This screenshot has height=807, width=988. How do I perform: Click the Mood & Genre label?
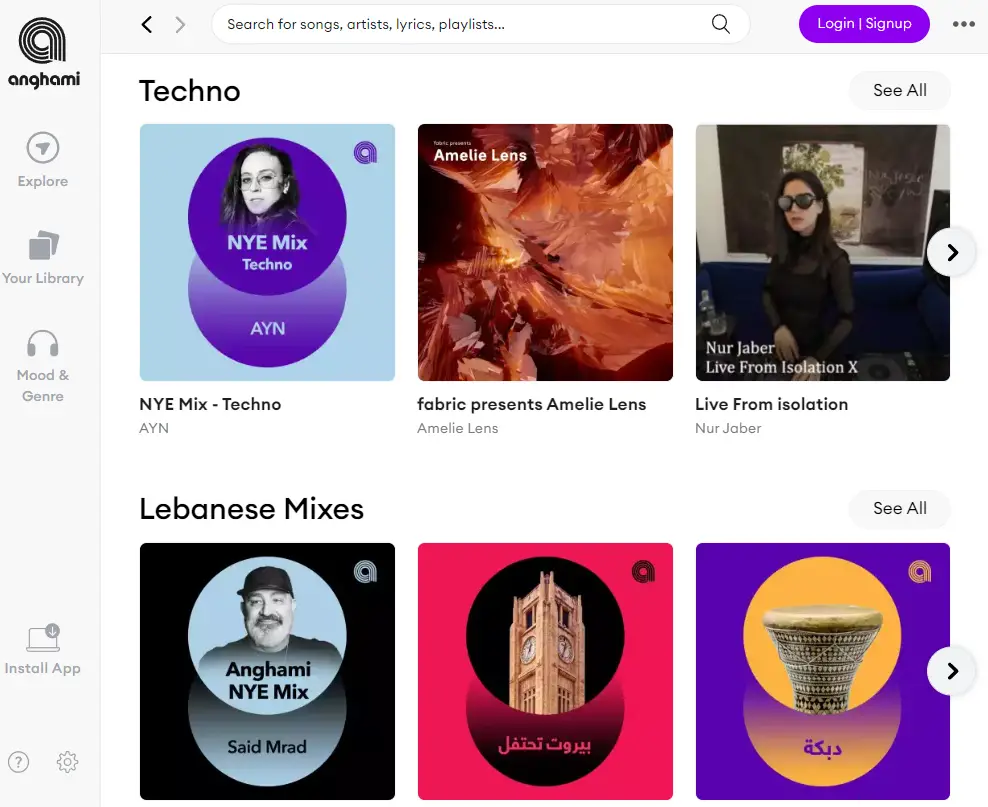(x=43, y=386)
